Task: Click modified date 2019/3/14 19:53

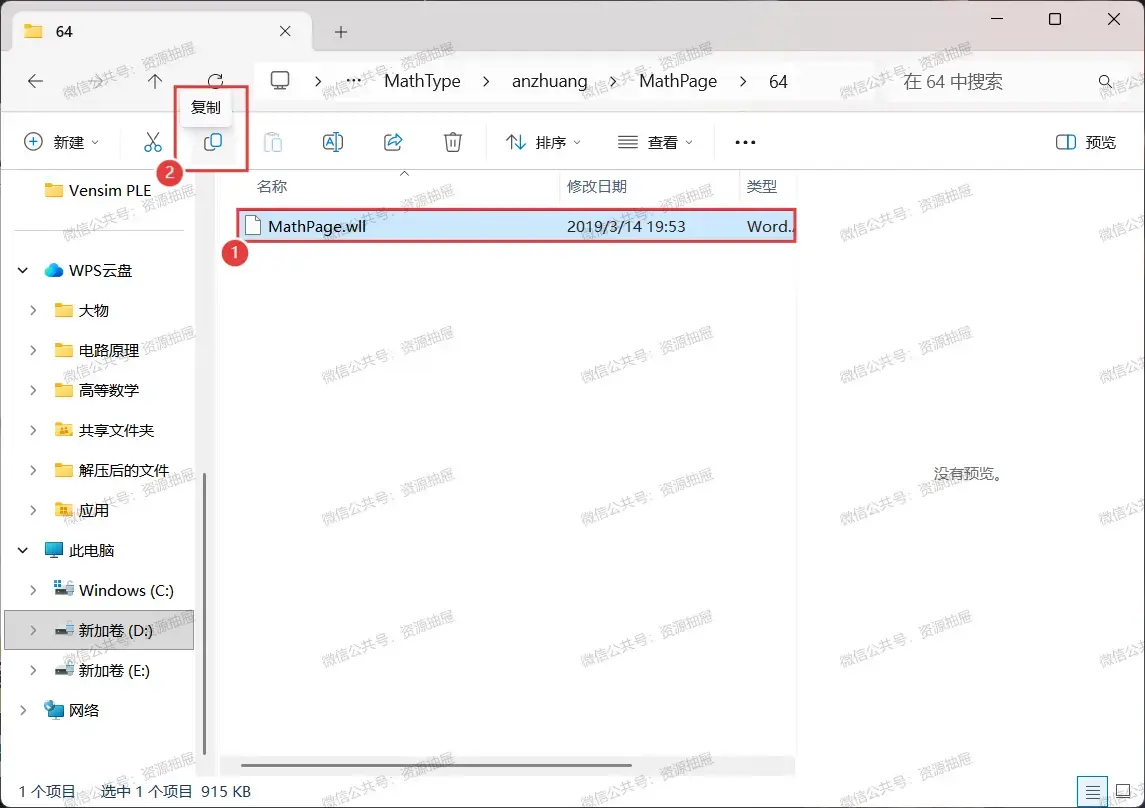Action: point(626,226)
